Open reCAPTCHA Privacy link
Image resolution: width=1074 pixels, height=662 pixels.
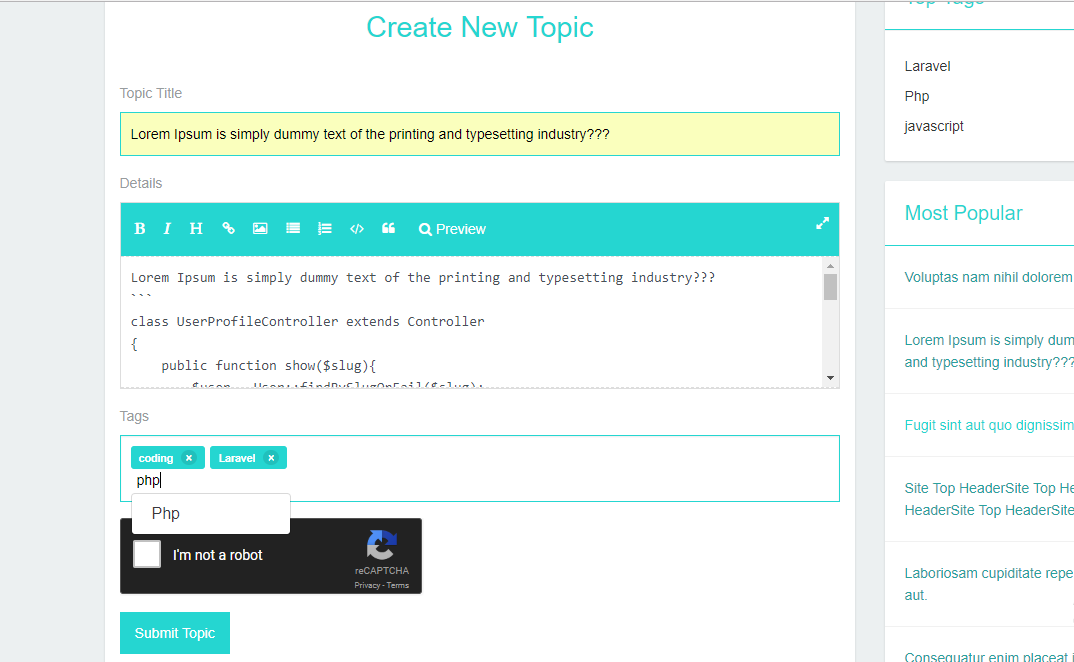pyautogui.click(x=367, y=585)
